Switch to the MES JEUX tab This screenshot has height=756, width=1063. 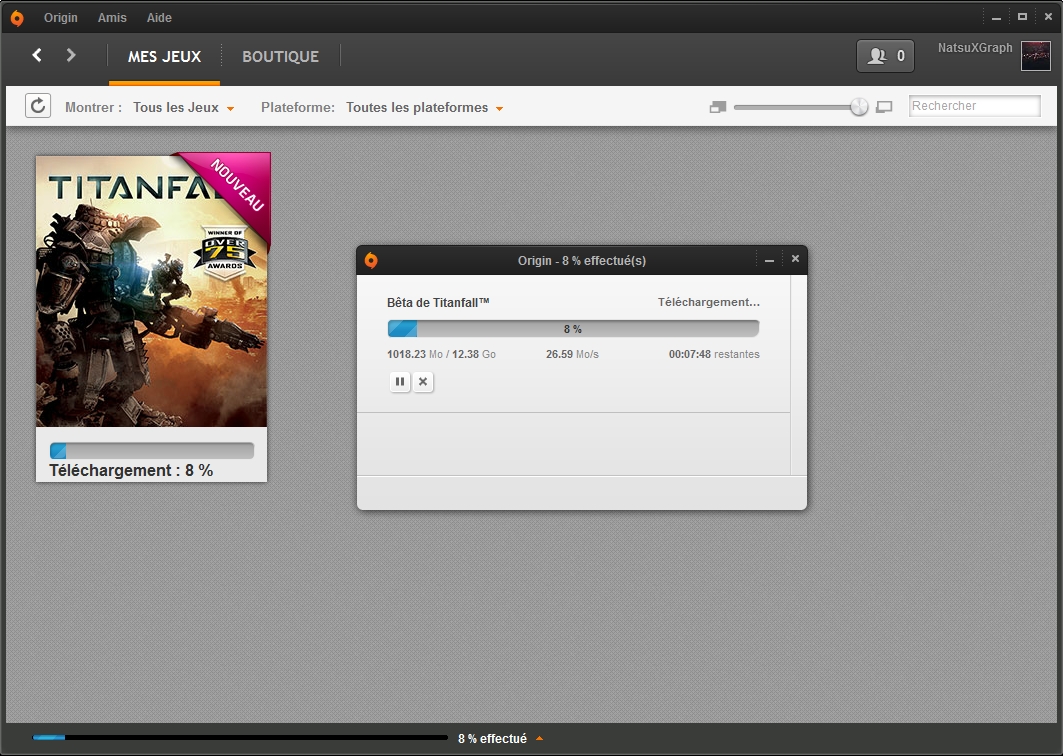pyautogui.click(x=165, y=57)
